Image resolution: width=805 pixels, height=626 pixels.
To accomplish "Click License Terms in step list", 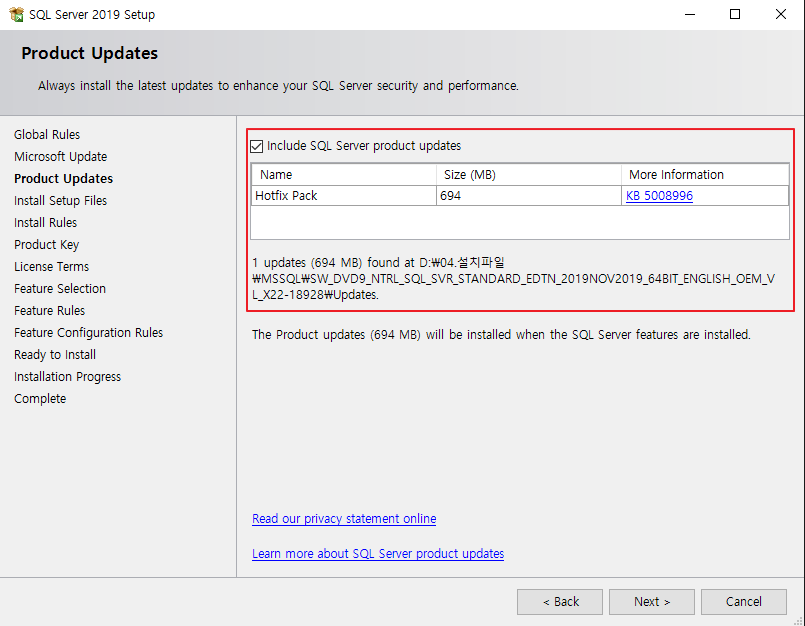I will coord(51,267).
